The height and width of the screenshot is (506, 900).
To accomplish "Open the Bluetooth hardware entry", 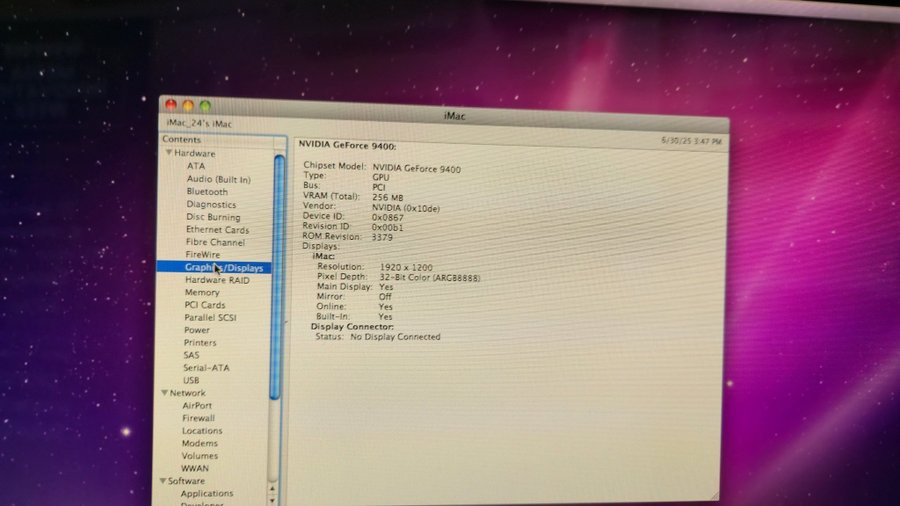I will point(207,192).
